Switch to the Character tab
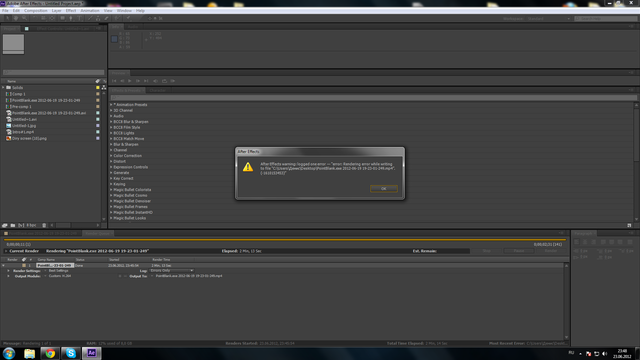This screenshot has width=640, height=360. click(x=157, y=90)
